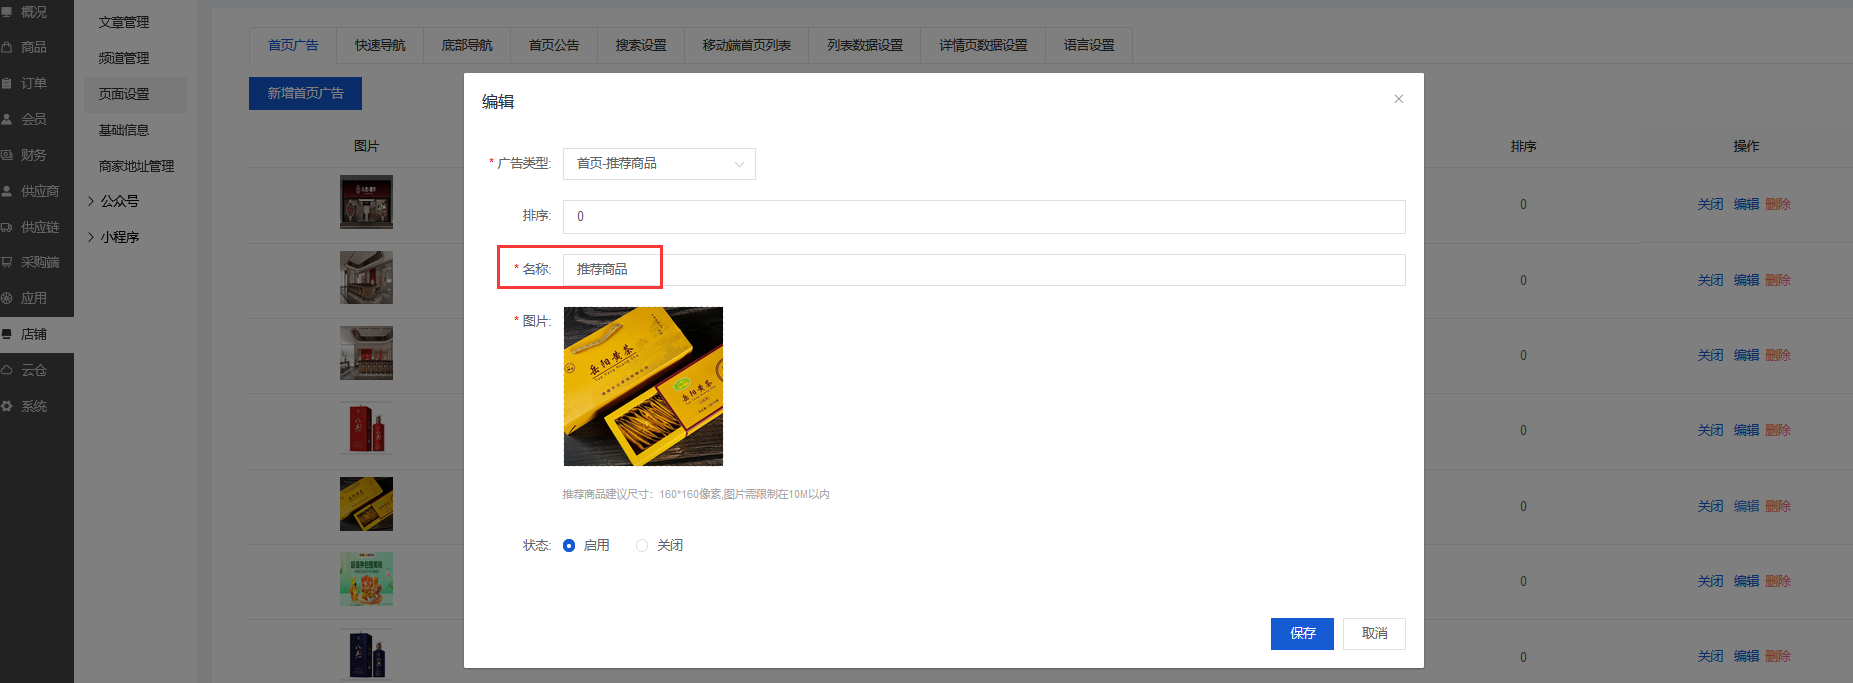Switch to the 语言设置 tab
The image size is (1853, 683).
[x=1089, y=45]
